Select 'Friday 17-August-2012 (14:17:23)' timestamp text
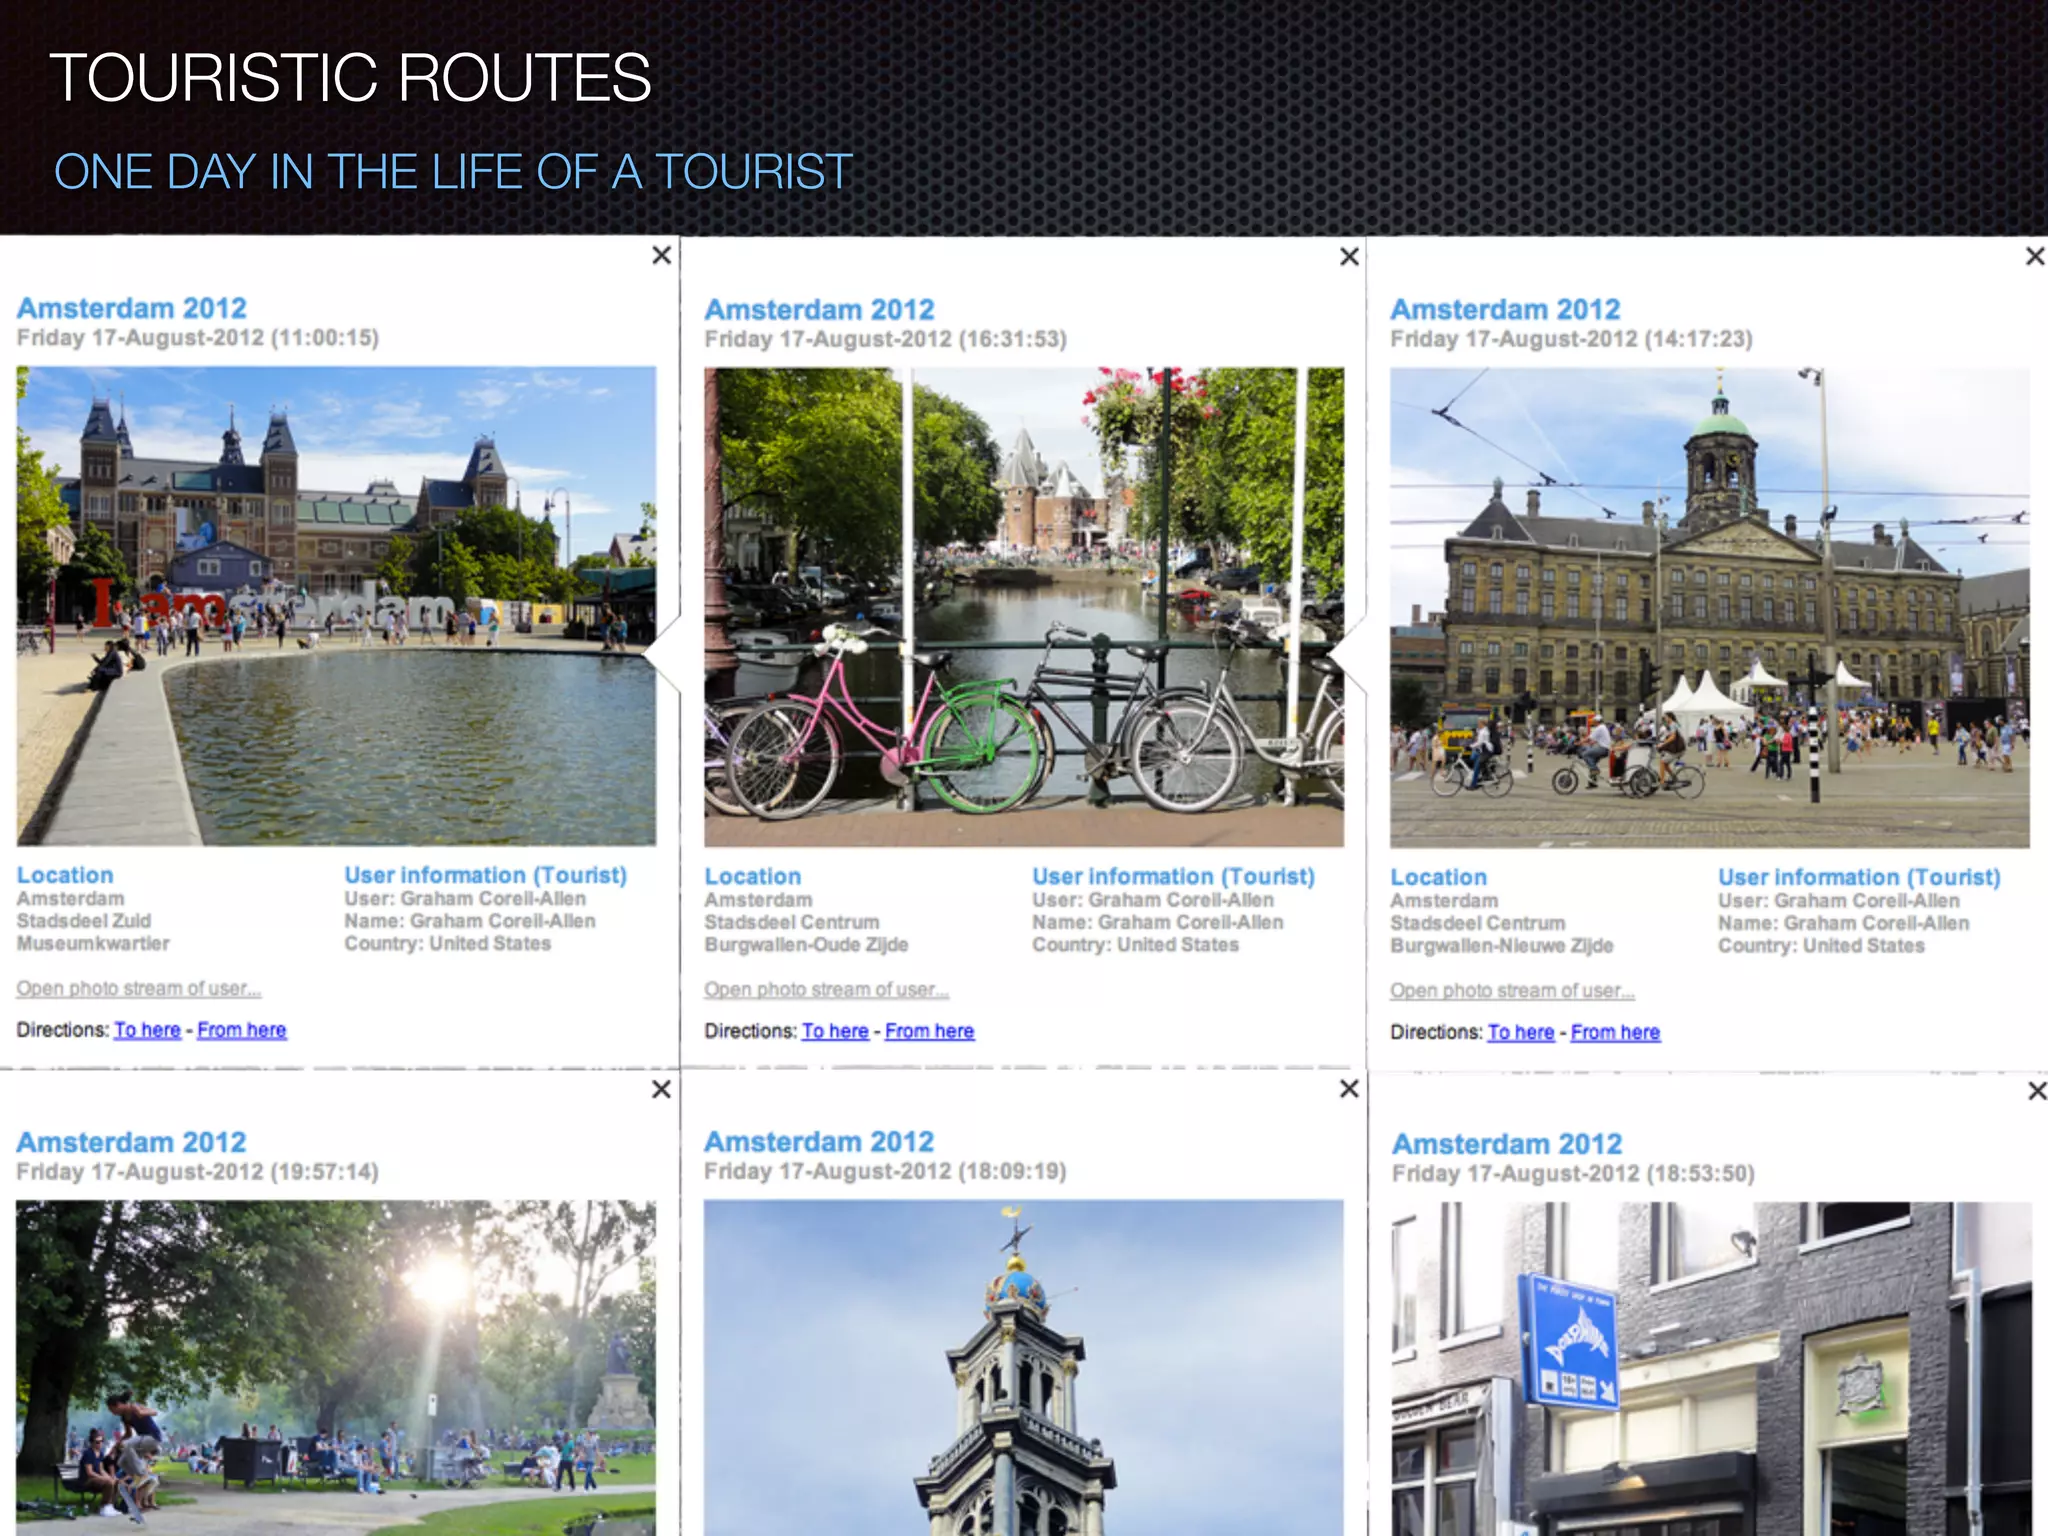Image resolution: width=2048 pixels, height=1536 pixels. pyautogui.click(x=1571, y=339)
